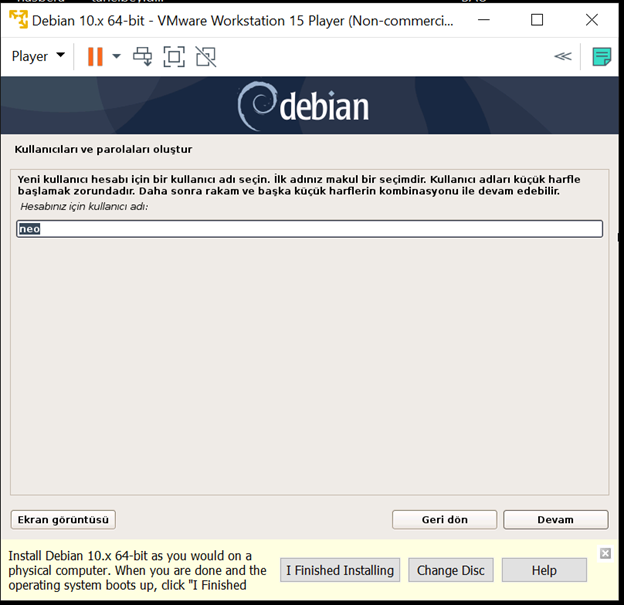Click the "Kullanıcıları ve parolaları oluştur" heading
Viewport: 624px width, 605px height.
[103, 149]
